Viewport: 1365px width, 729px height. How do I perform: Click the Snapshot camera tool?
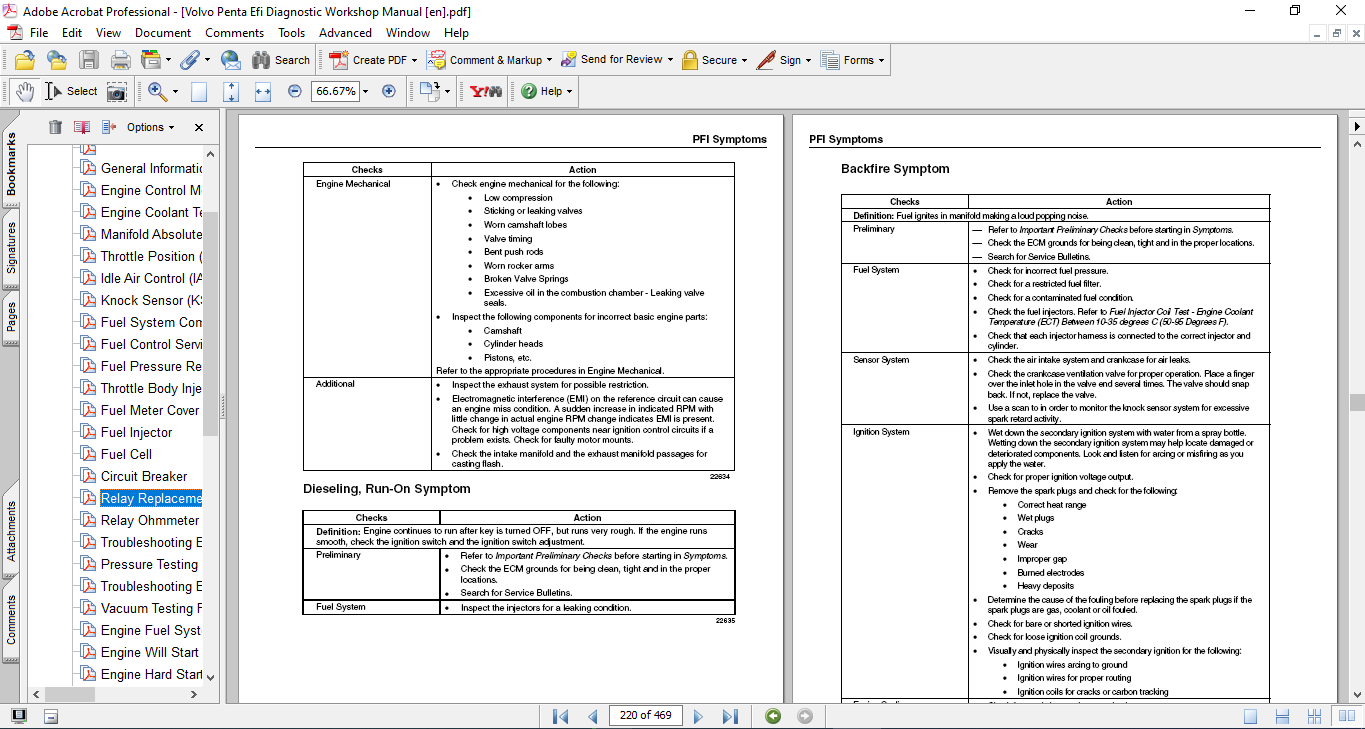pos(117,91)
